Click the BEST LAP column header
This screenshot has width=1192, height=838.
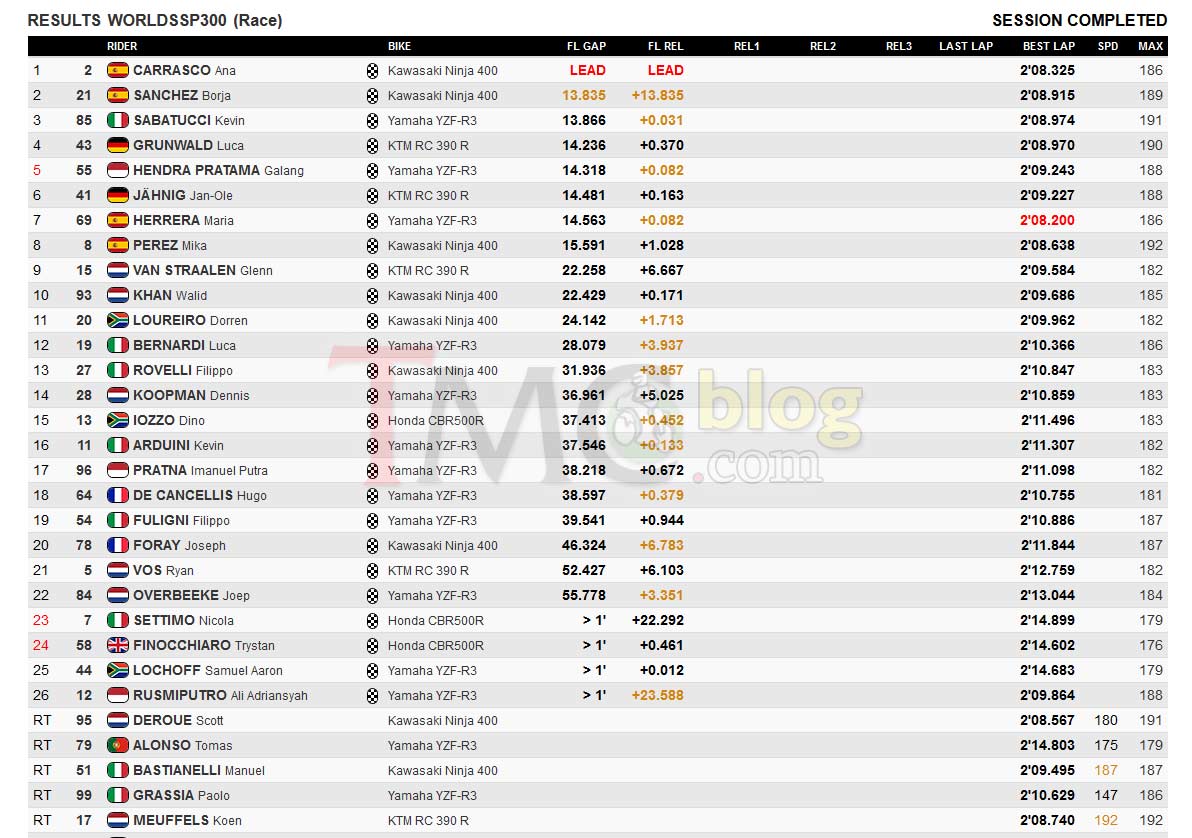pos(1048,46)
